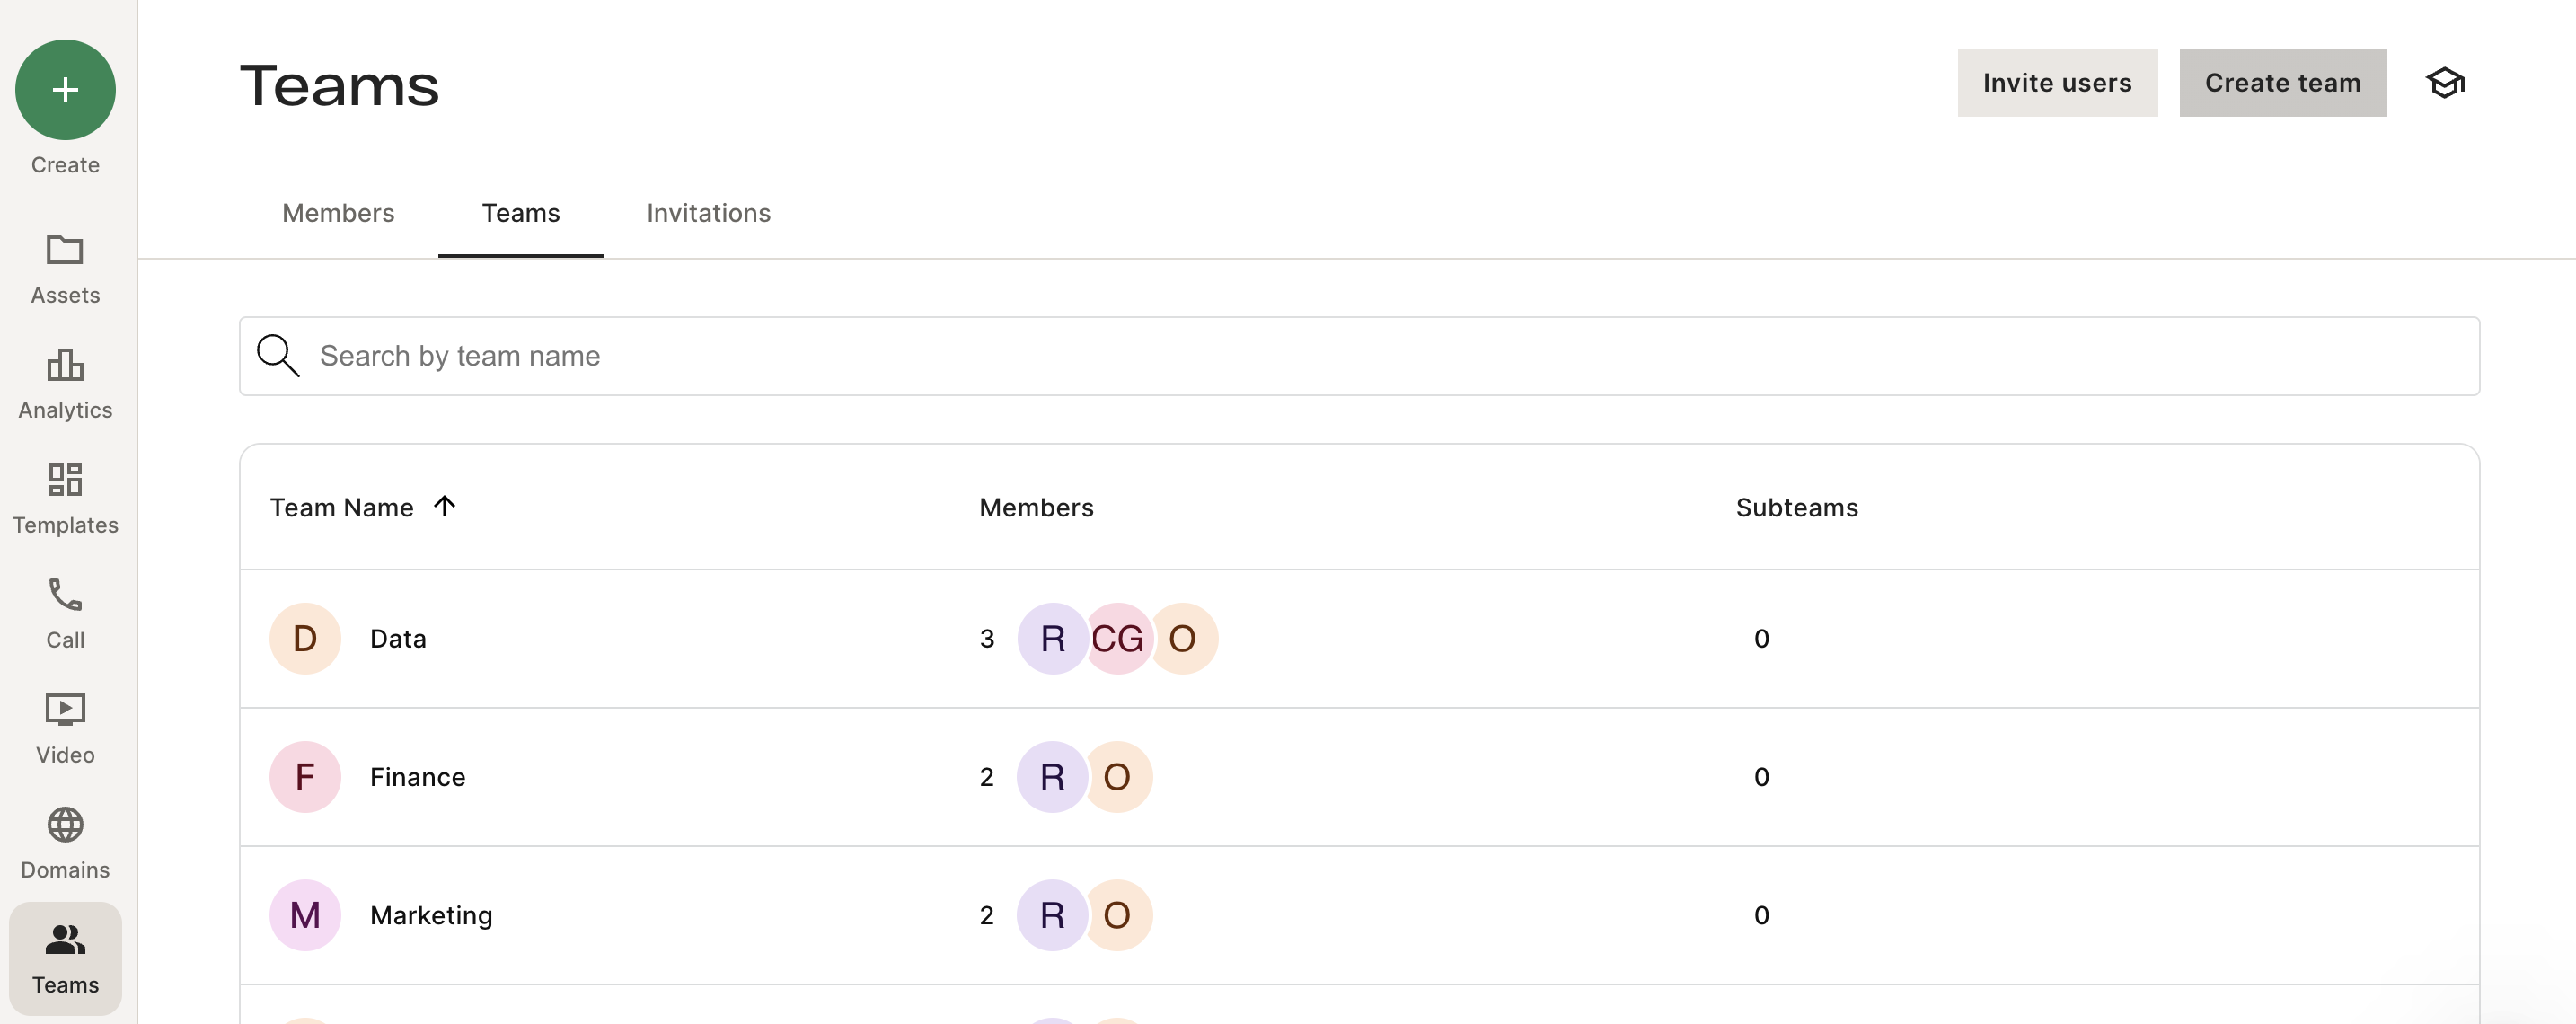Click O member avatar in Data row

[1183, 639]
